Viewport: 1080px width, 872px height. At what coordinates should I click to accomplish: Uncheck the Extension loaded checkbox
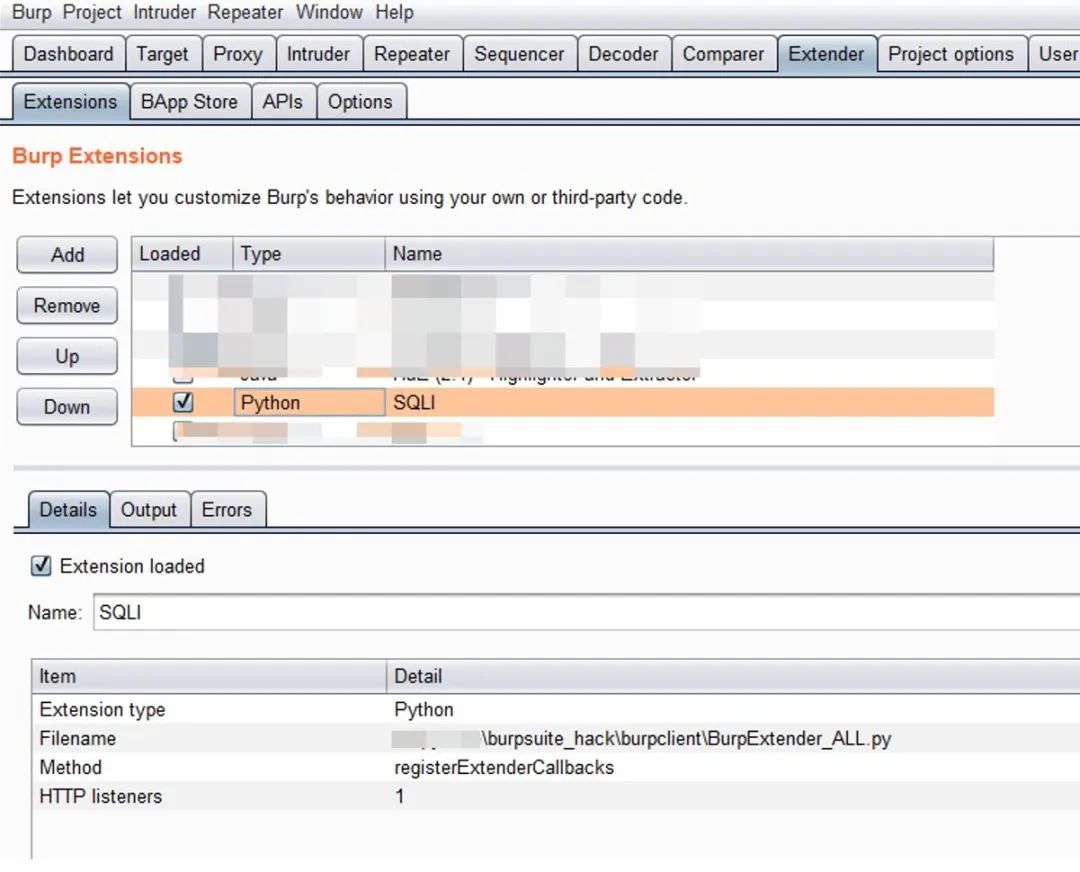[x=41, y=566]
